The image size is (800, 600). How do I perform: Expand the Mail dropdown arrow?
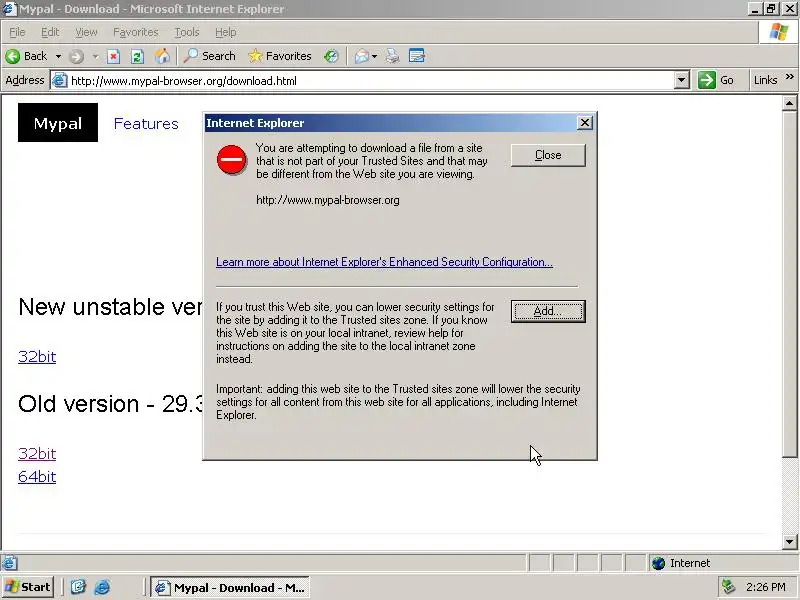coord(374,56)
